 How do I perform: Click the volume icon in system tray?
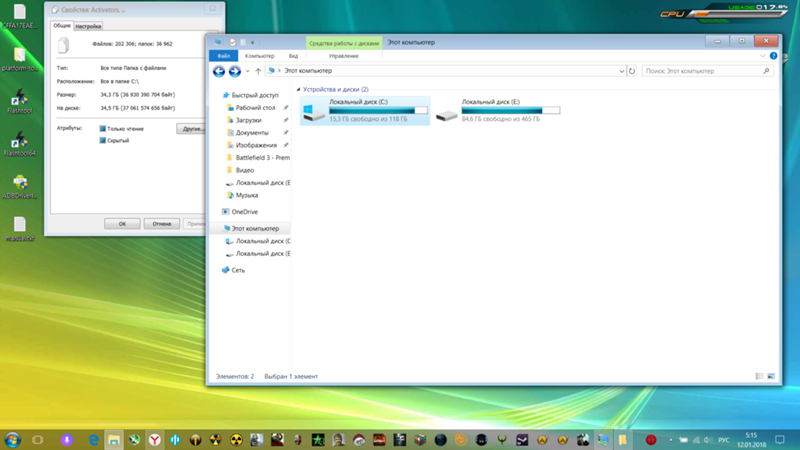(x=708, y=440)
